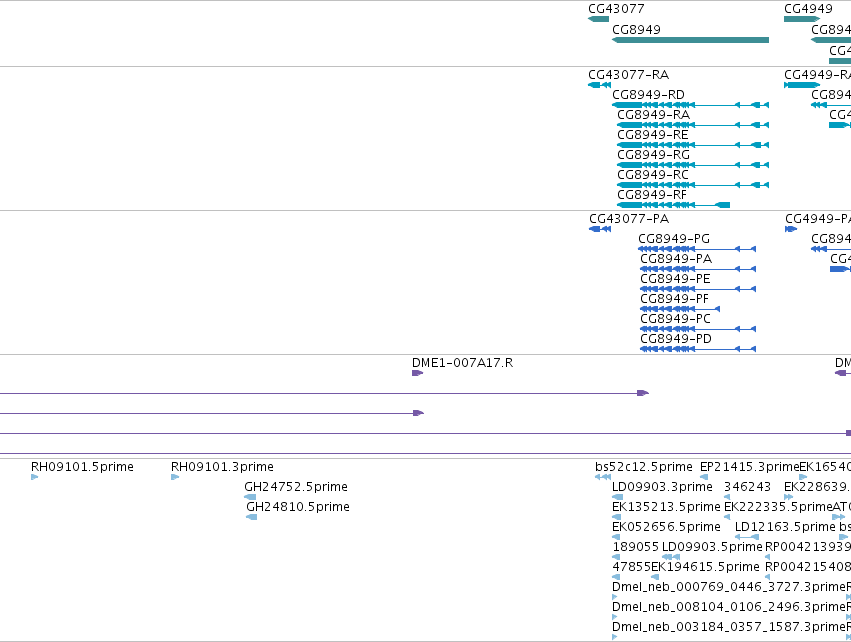This screenshot has width=851, height=642.
Task: Open the CG8949-RD transcript label
Action: pos(649,95)
